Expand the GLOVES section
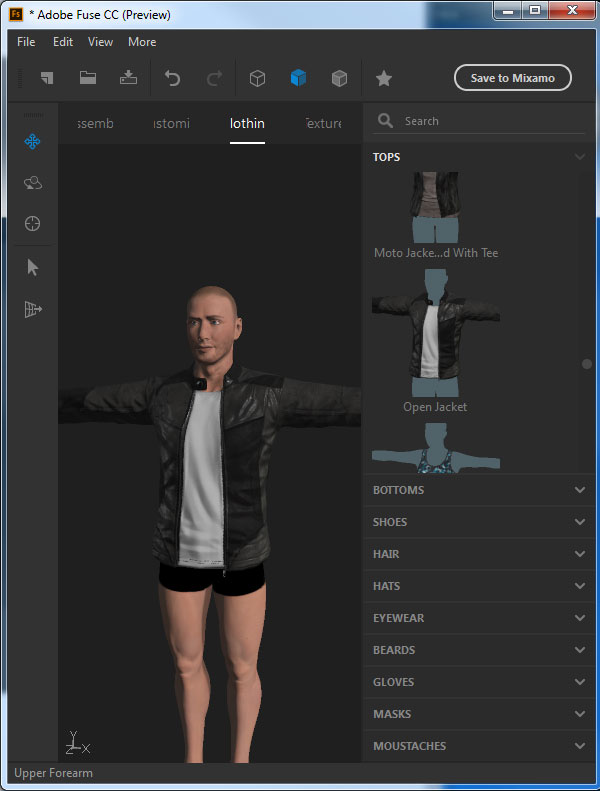Screen dimensions: 600x791 coord(479,682)
